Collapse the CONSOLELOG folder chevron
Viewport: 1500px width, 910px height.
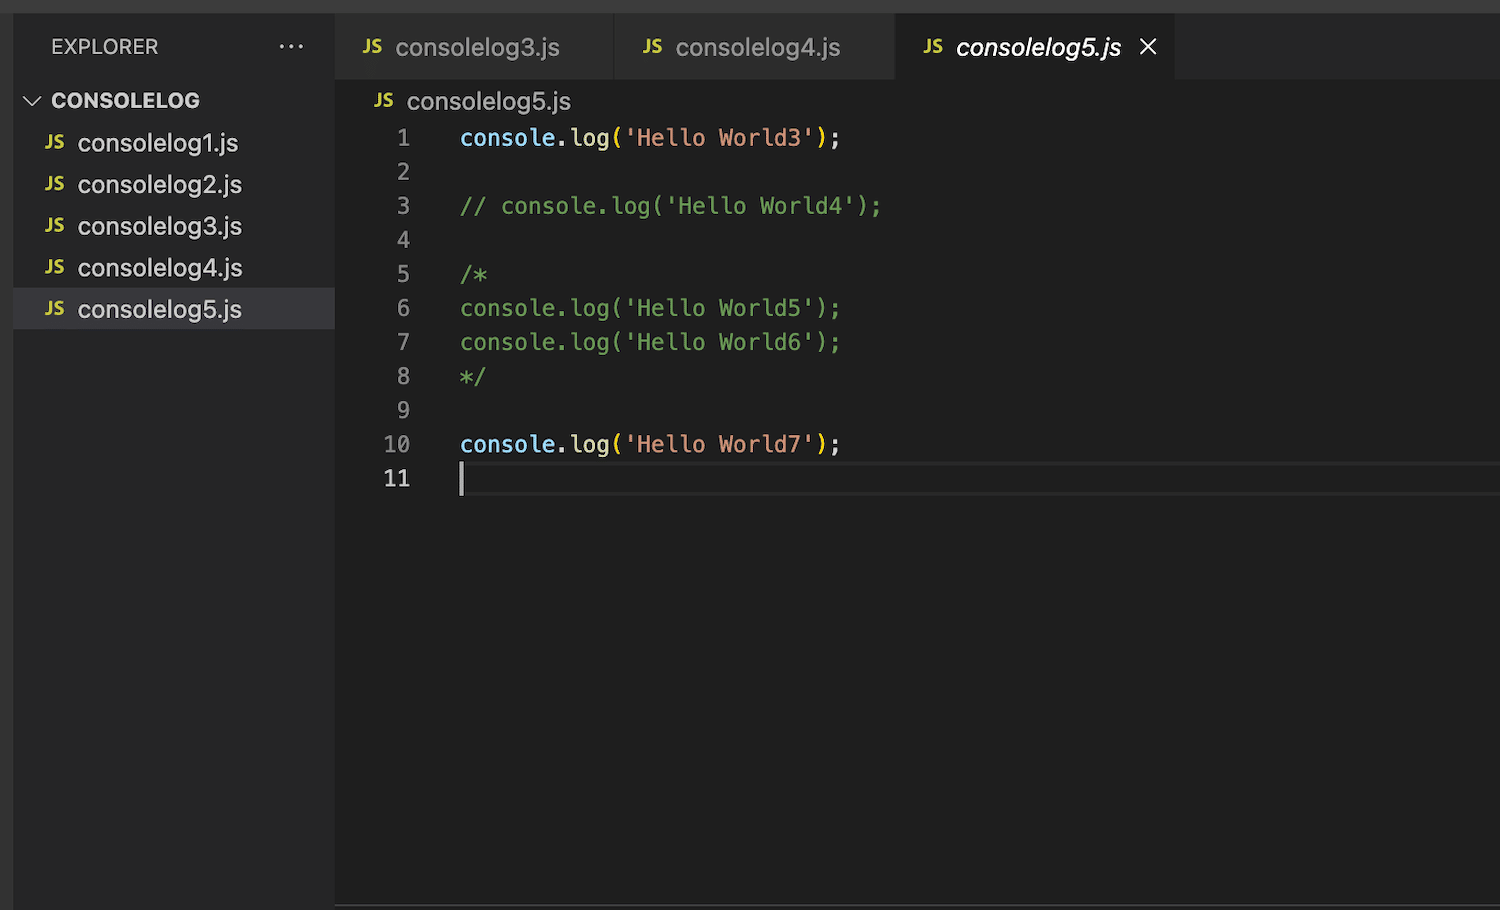pos(32,101)
